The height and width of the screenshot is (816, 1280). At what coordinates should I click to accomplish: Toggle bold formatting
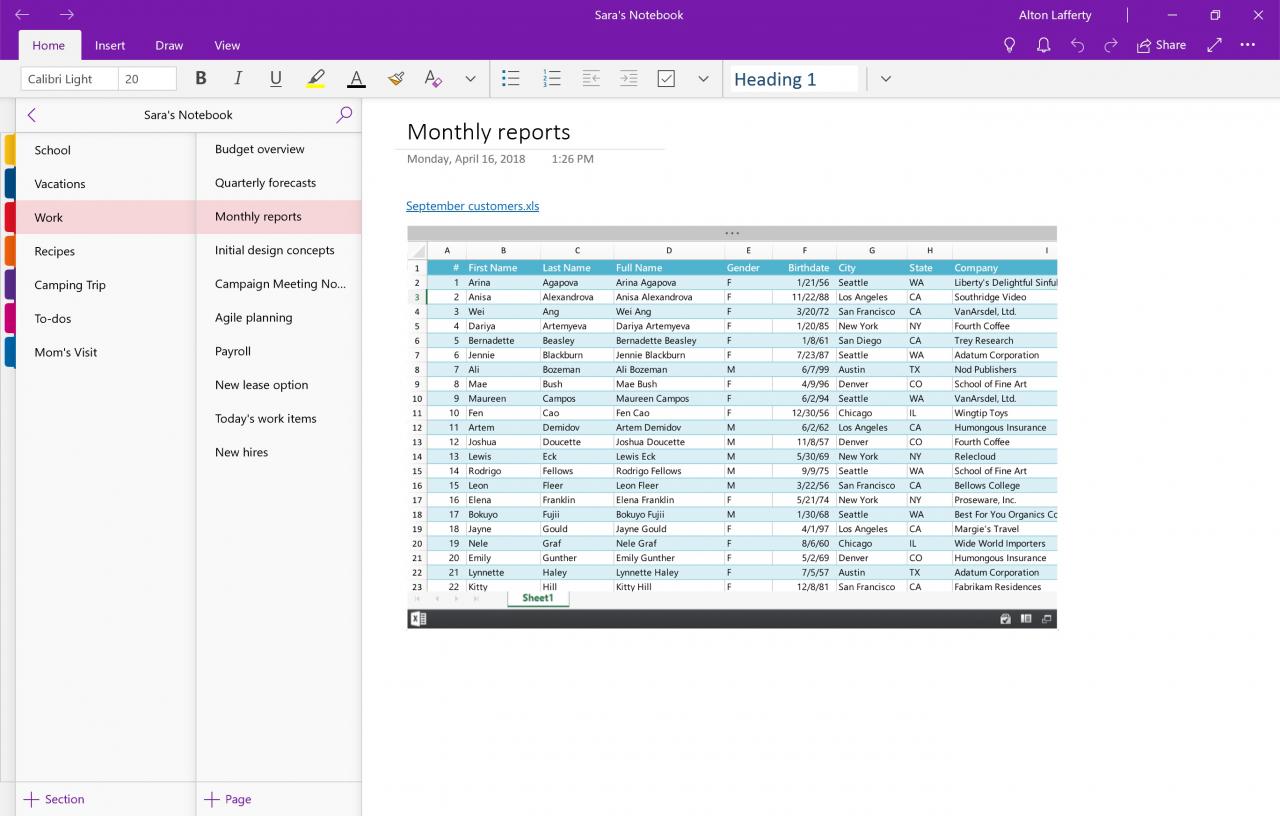200,78
